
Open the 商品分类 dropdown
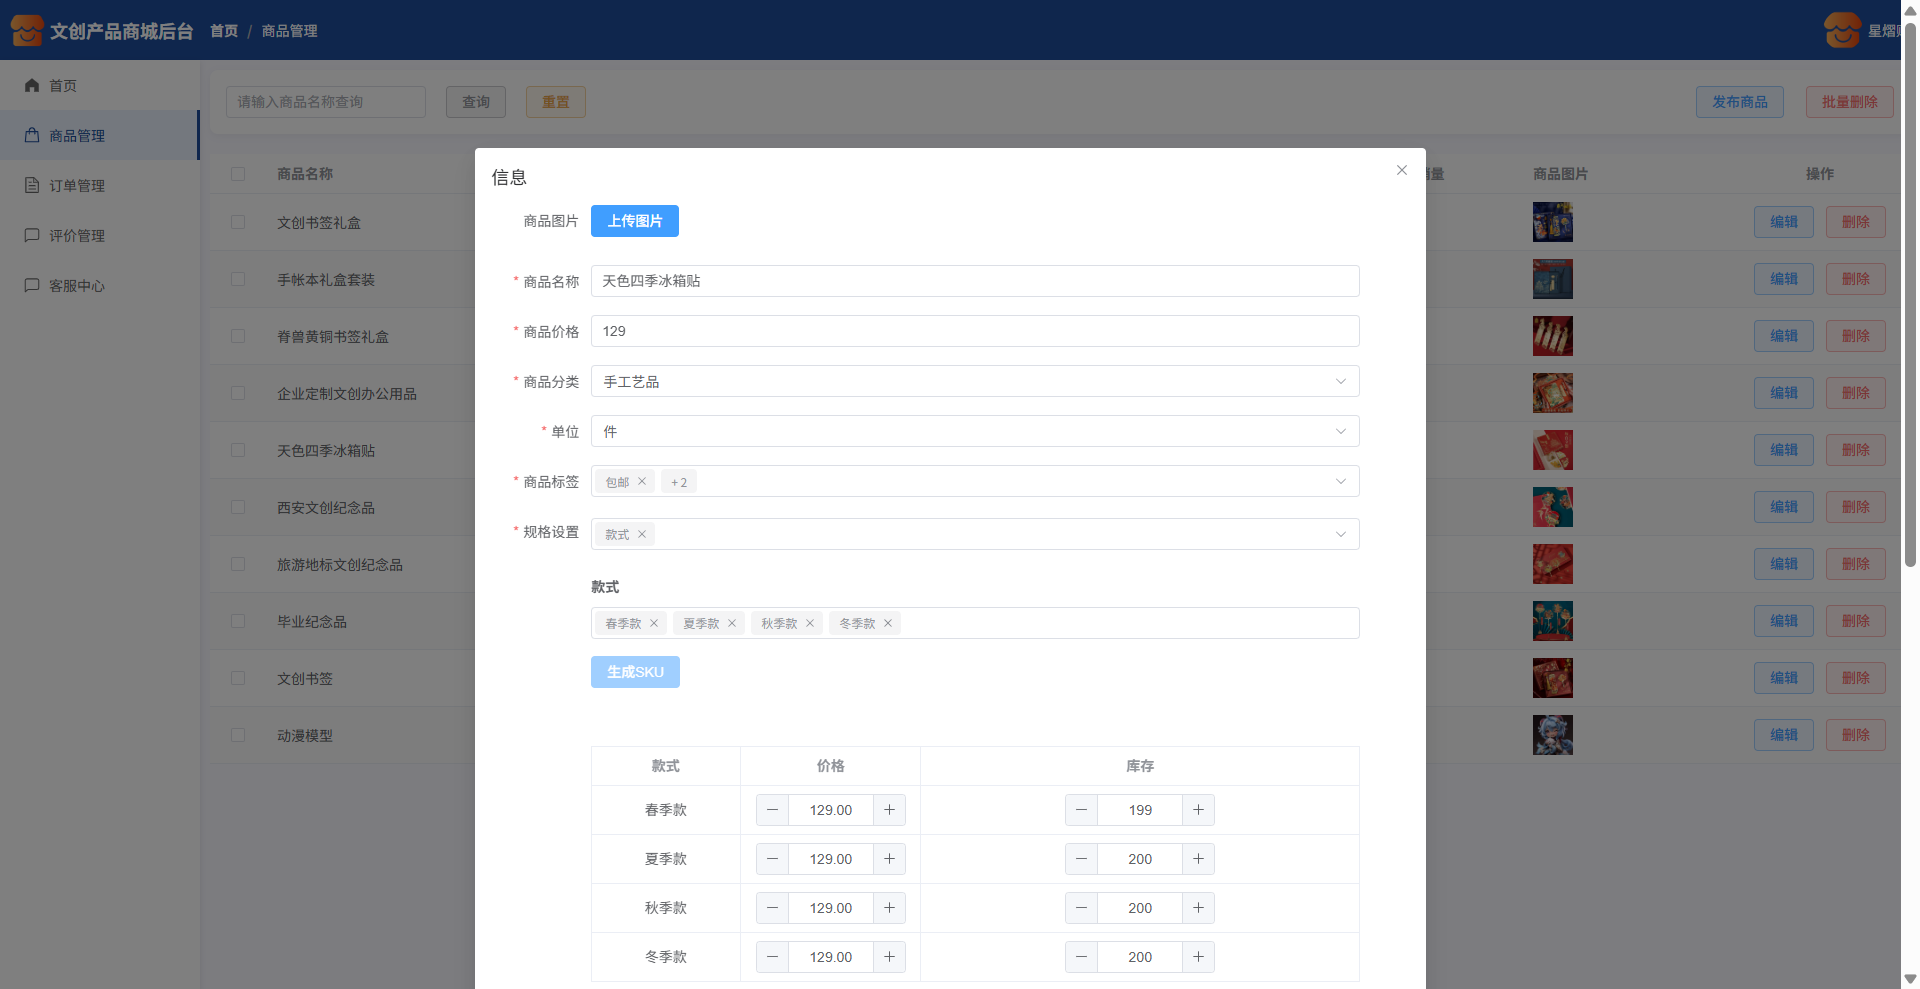tap(974, 381)
